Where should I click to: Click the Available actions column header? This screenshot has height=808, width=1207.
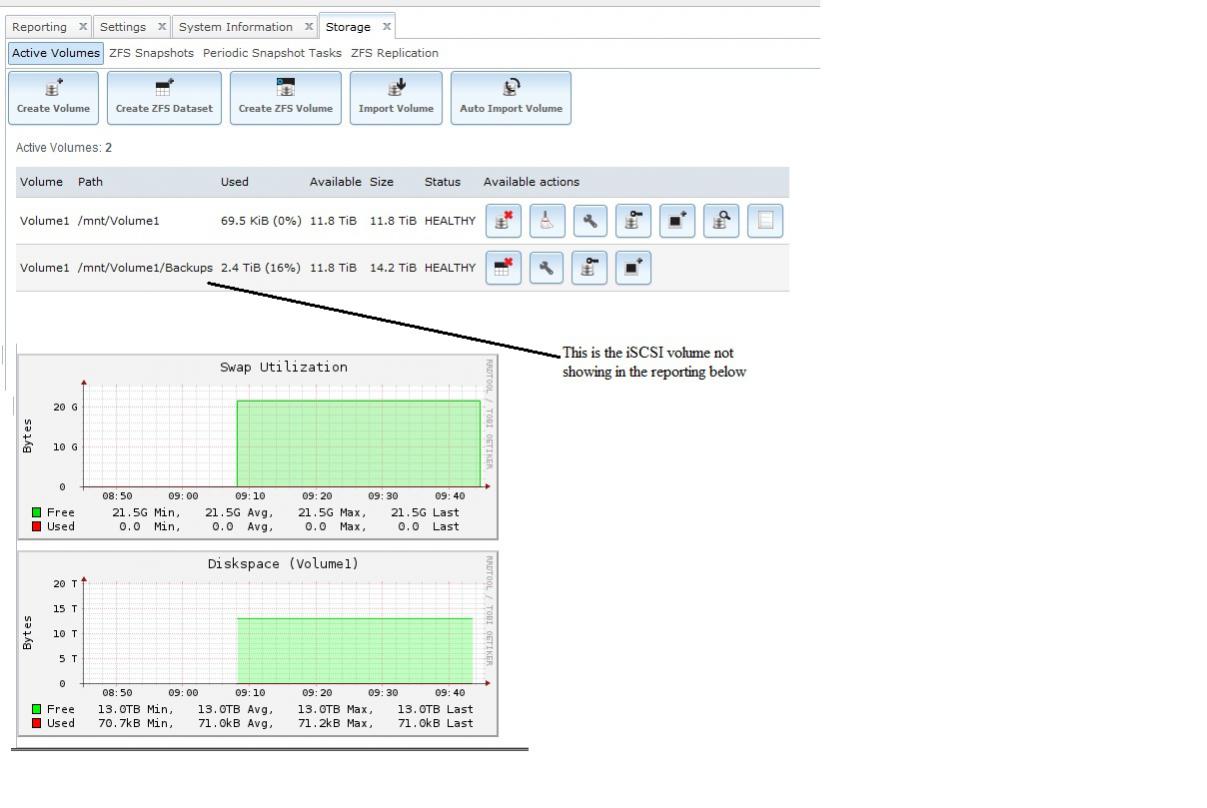point(531,182)
